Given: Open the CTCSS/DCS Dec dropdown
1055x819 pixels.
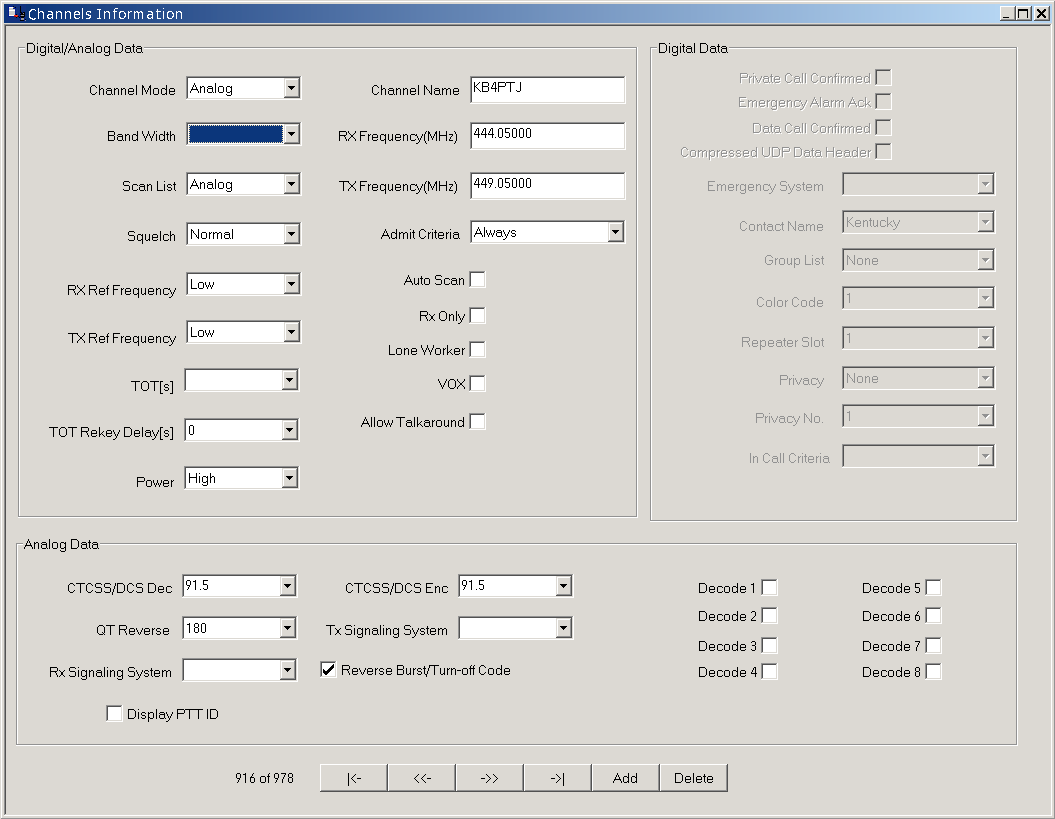Looking at the screenshot, I should [288, 585].
